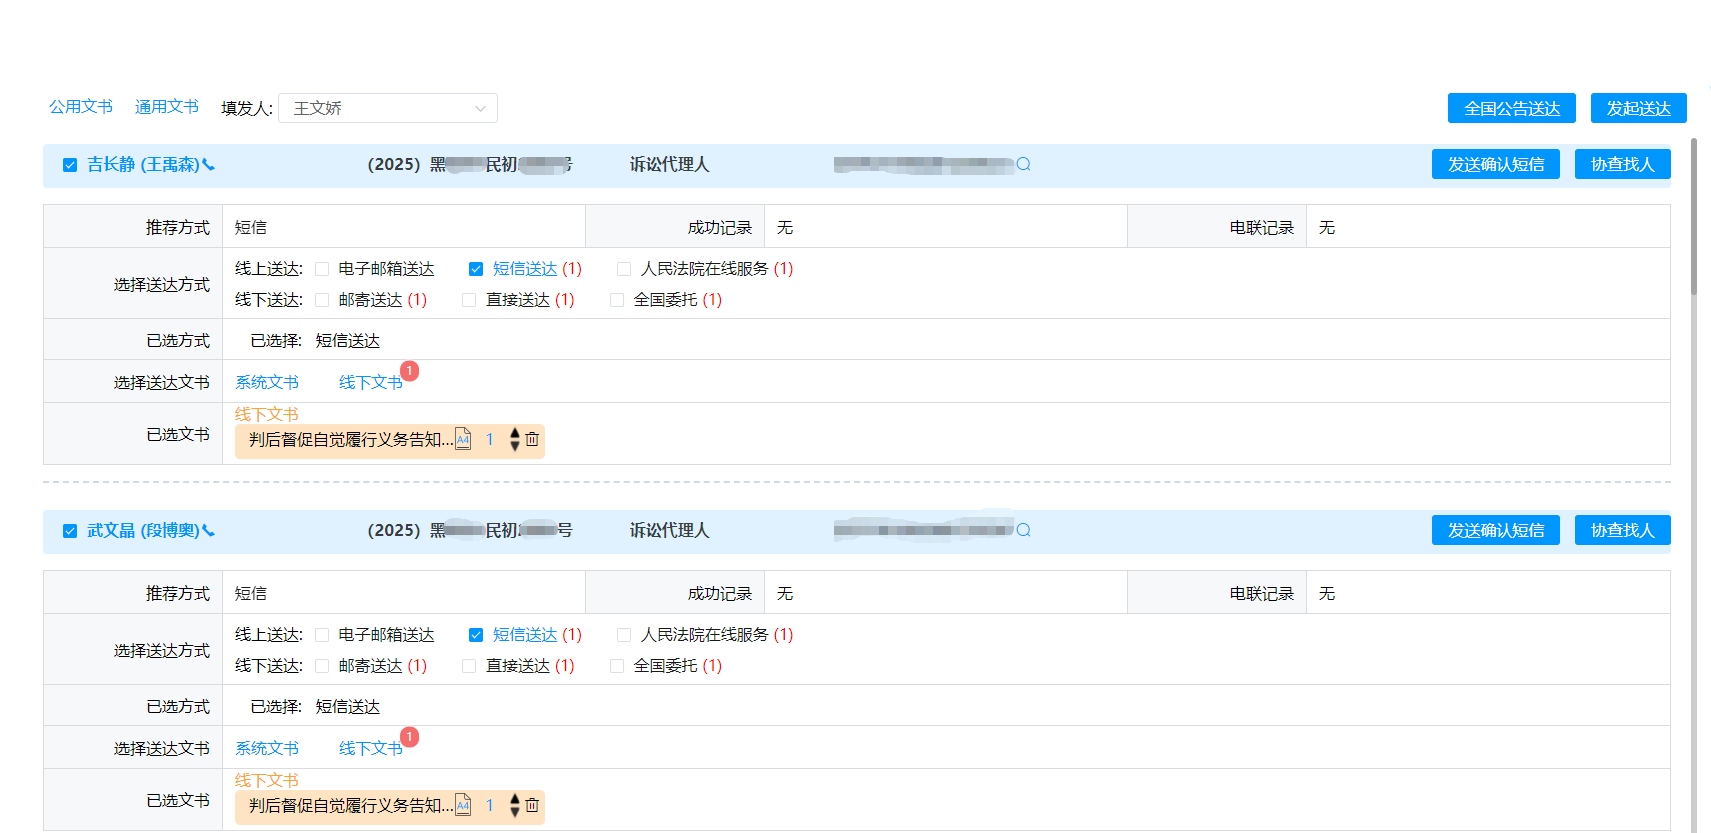Deselect the 吉长静 (王禹森) recipient checkbox
The image size is (1711, 833).
pyautogui.click(x=70, y=165)
